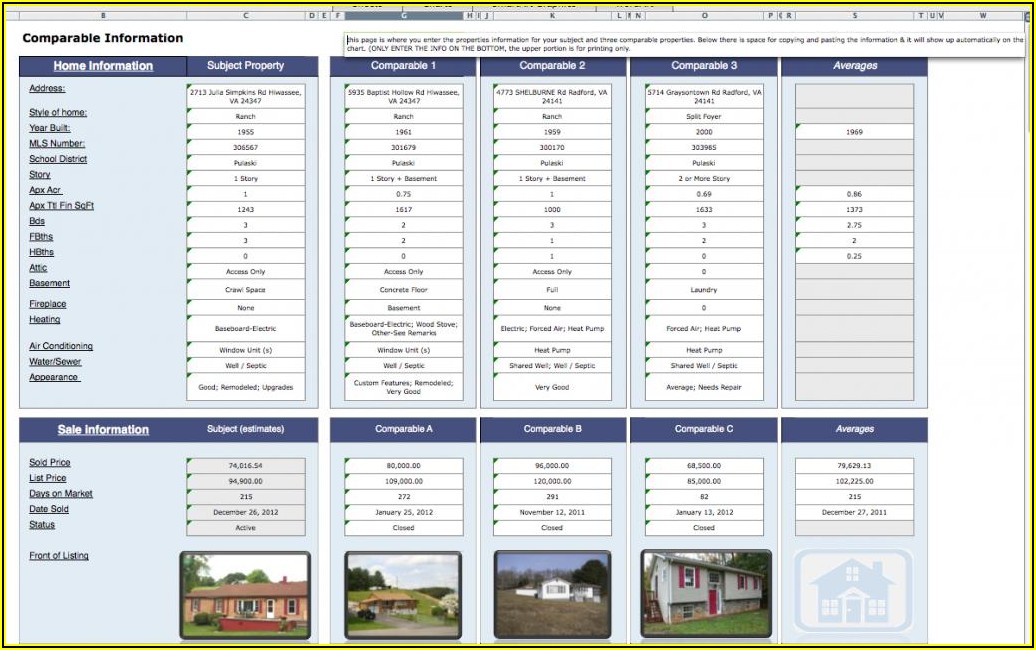Click the Comparable 1 MLS Number cell 301679
This screenshot has width=1036, height=650.
coord(404,147)
